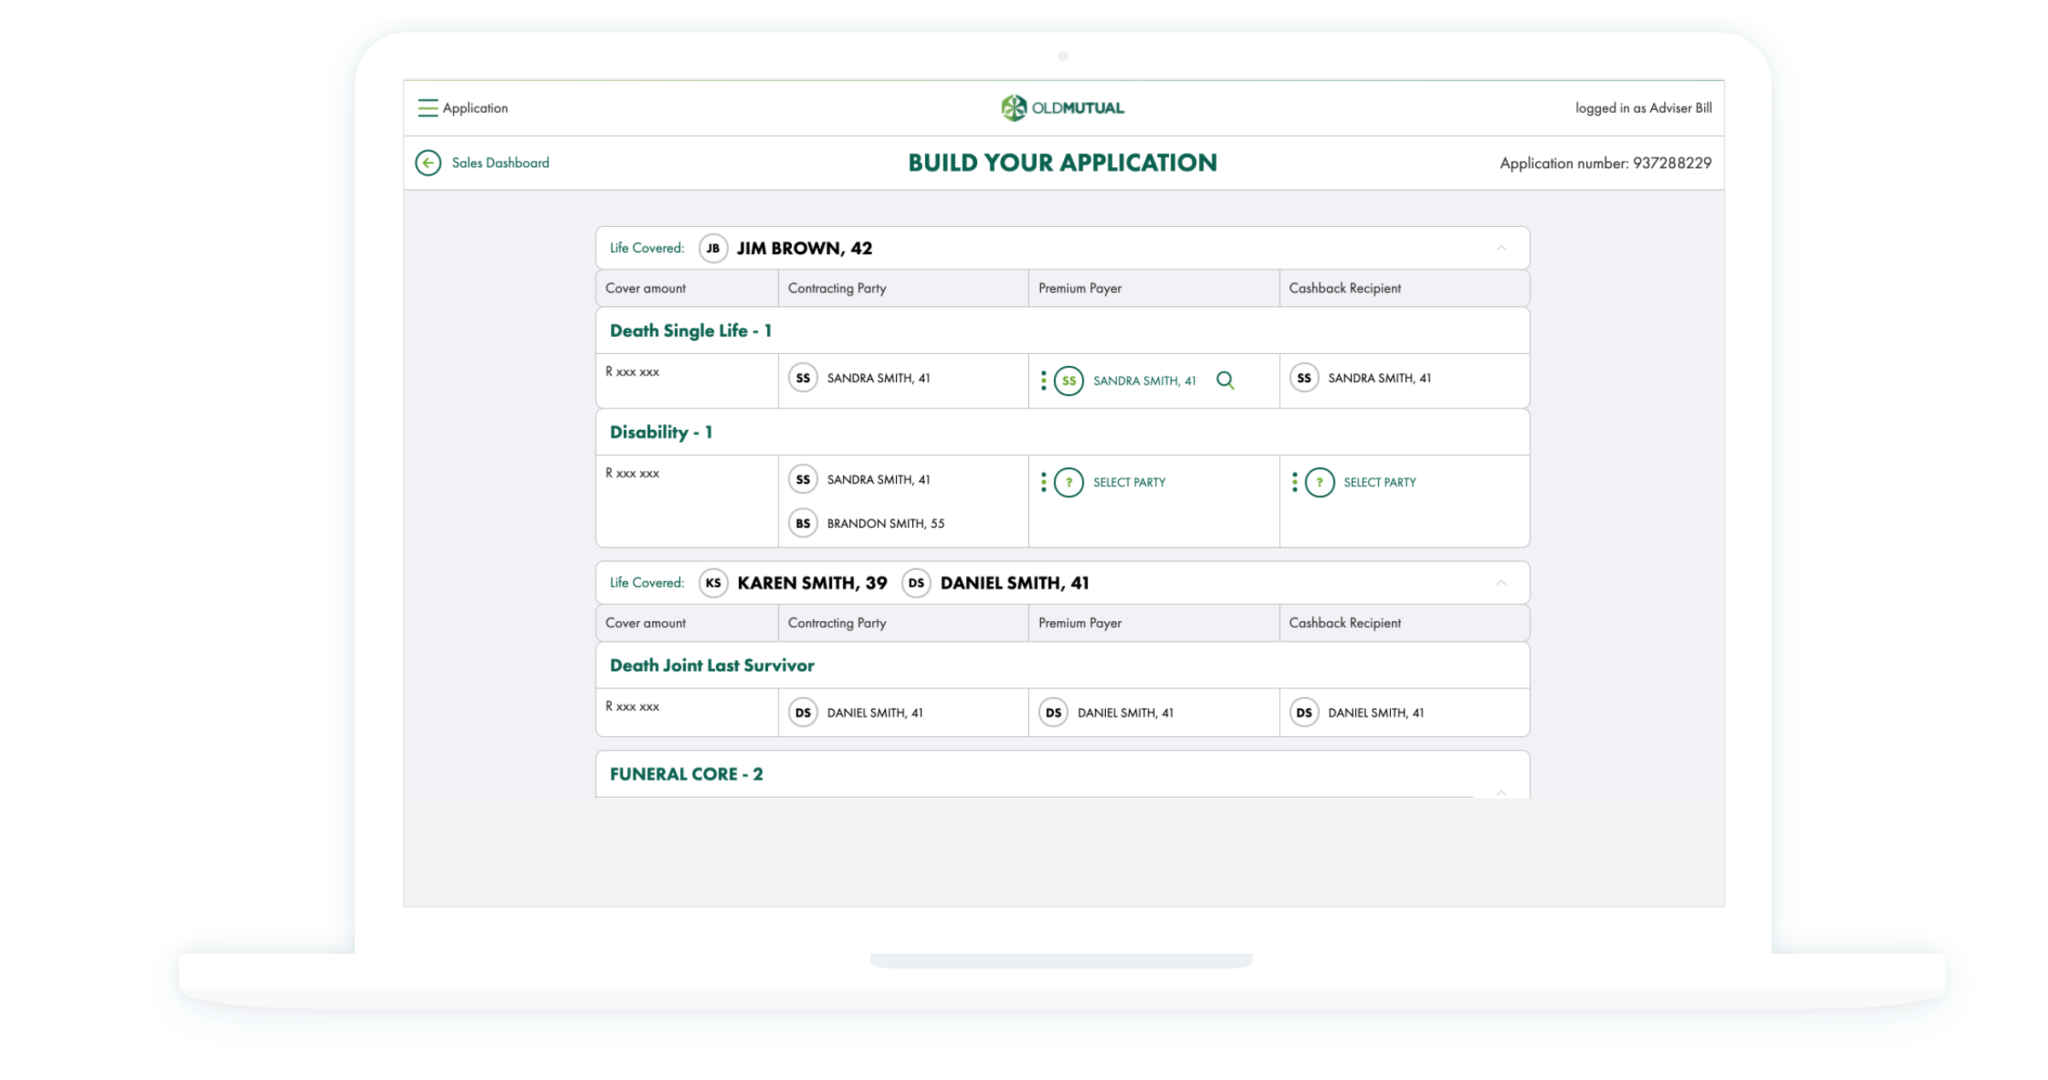
Task: Collapse the Karen Smith and Daniel Smith section
Action: coord(1501,583)
